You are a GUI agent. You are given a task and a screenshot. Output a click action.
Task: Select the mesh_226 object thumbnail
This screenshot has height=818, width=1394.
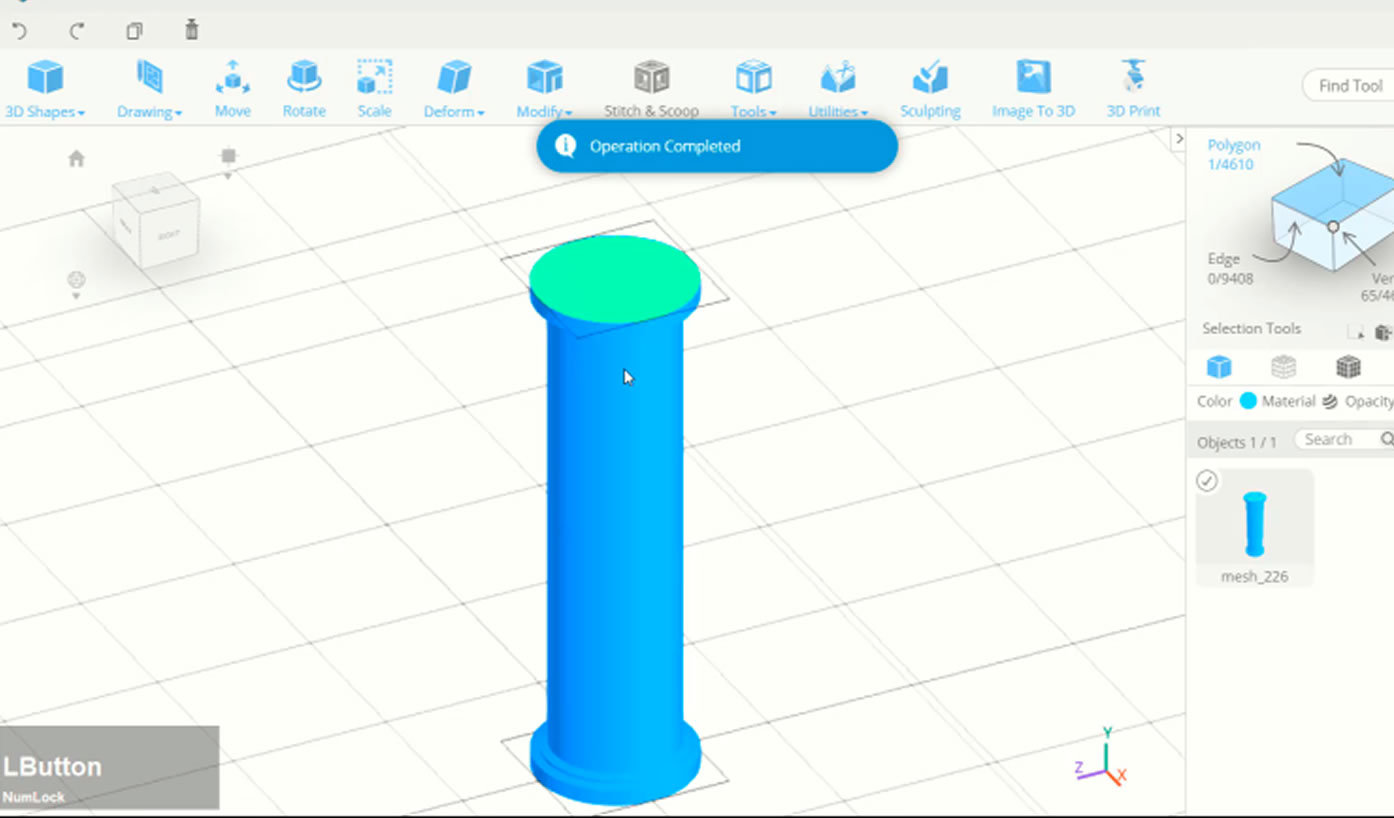point(1254,523)
